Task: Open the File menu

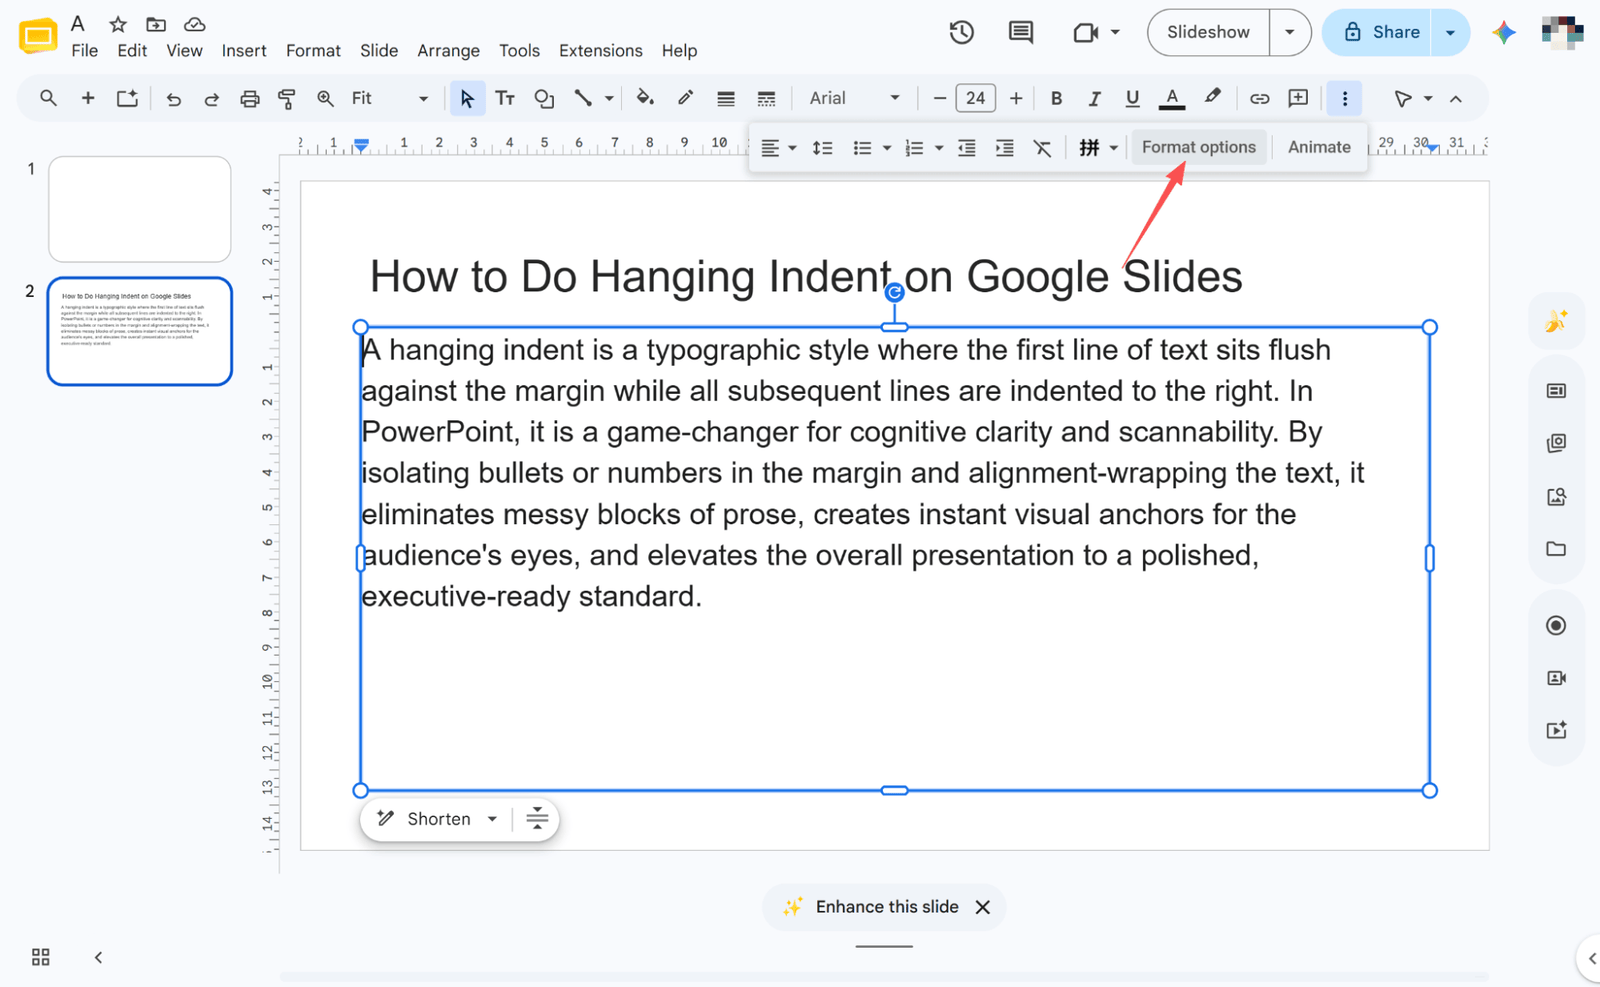Action: tap(85, 51)
